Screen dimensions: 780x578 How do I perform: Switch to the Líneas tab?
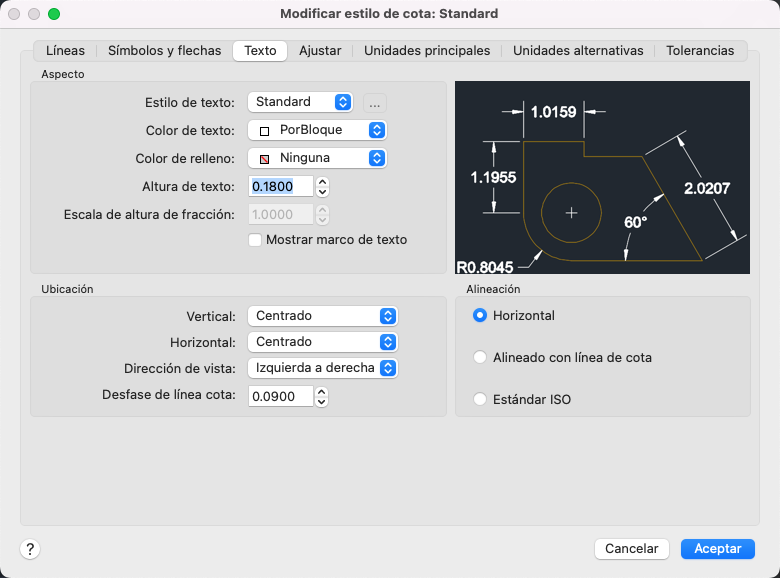point(65,50)
